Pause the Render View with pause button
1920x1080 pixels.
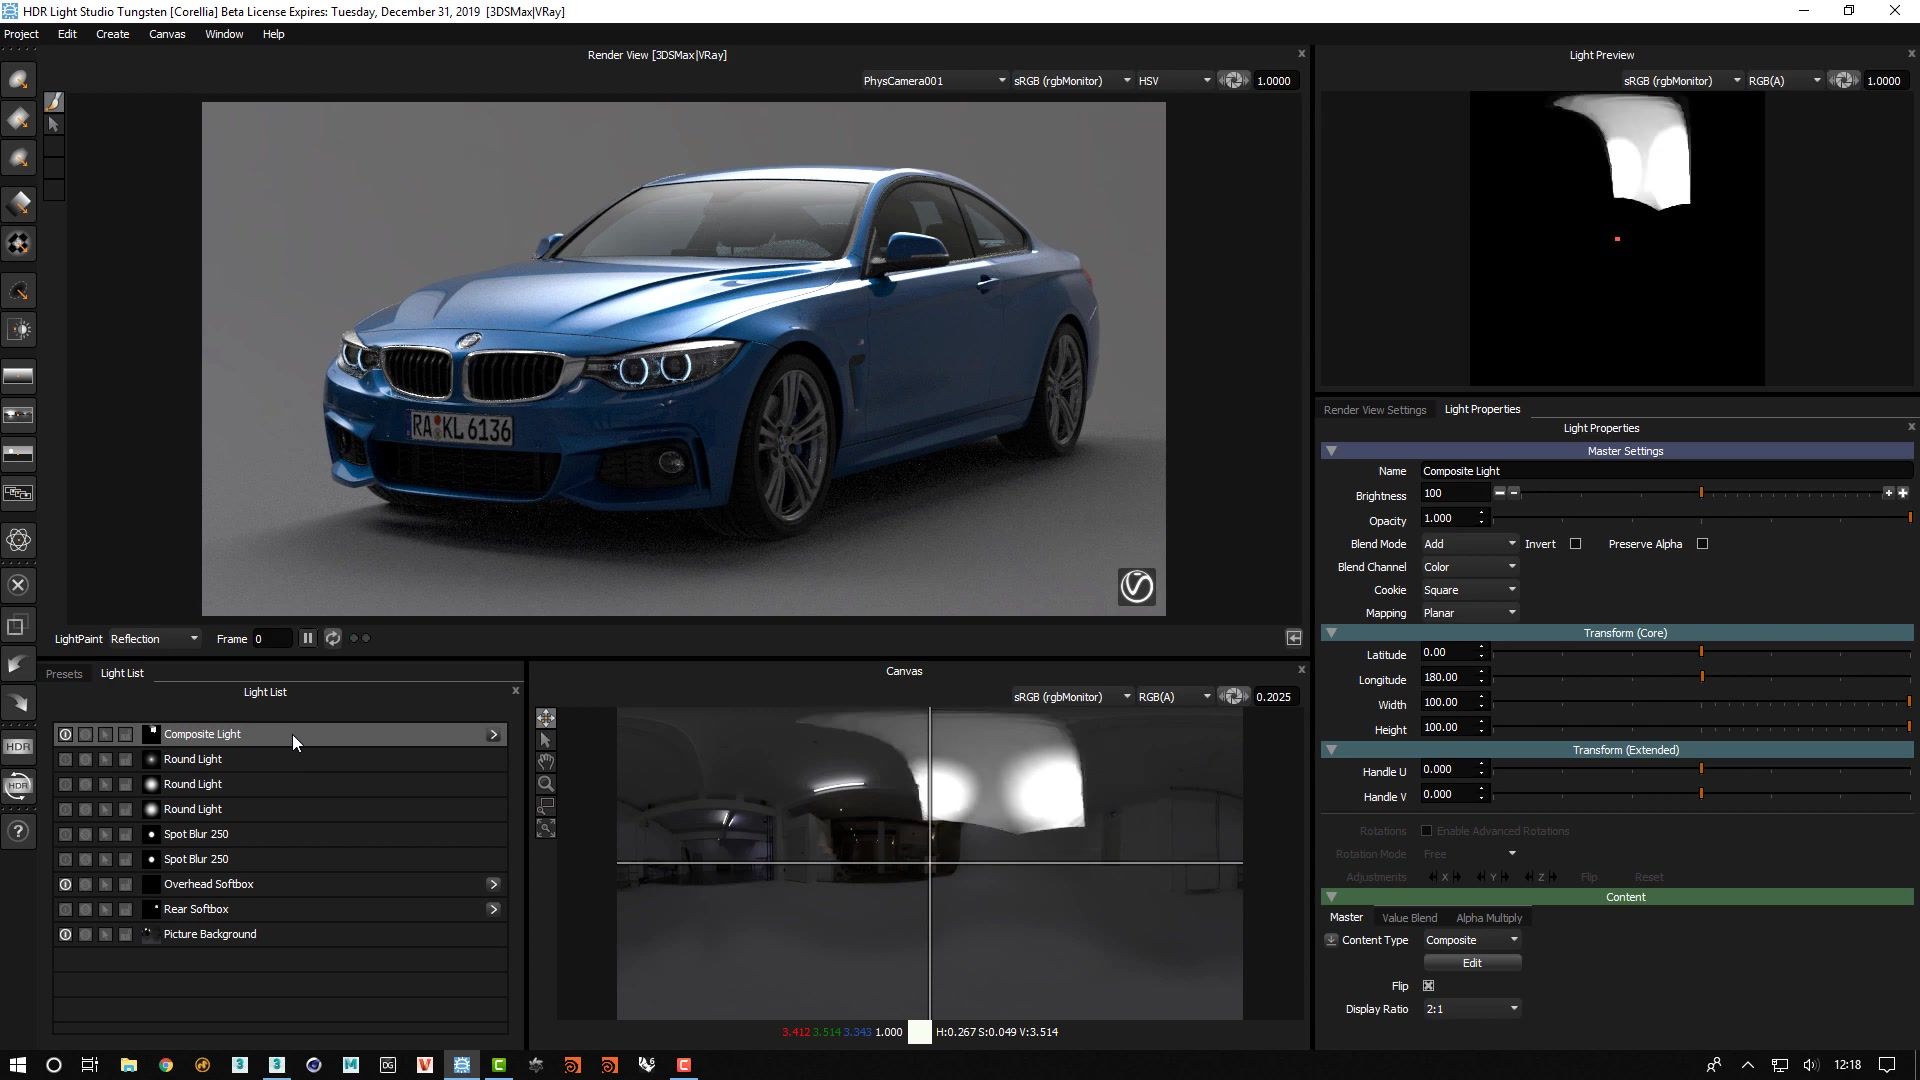[x=308, y=638]
